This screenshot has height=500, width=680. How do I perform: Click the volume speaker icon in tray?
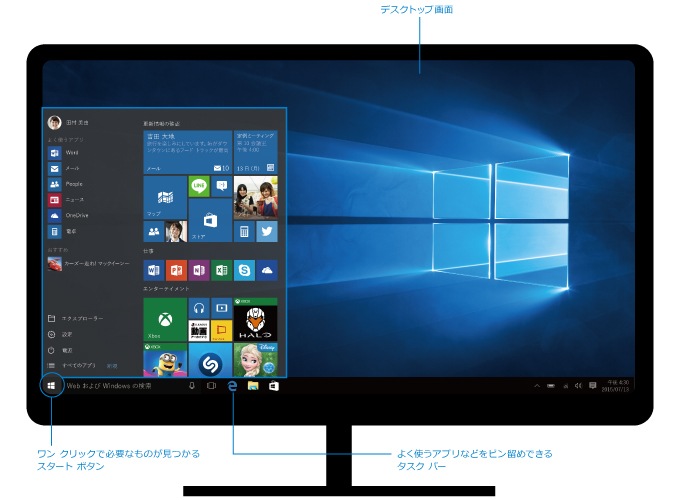pyautogui.click(x=579, y=386)
